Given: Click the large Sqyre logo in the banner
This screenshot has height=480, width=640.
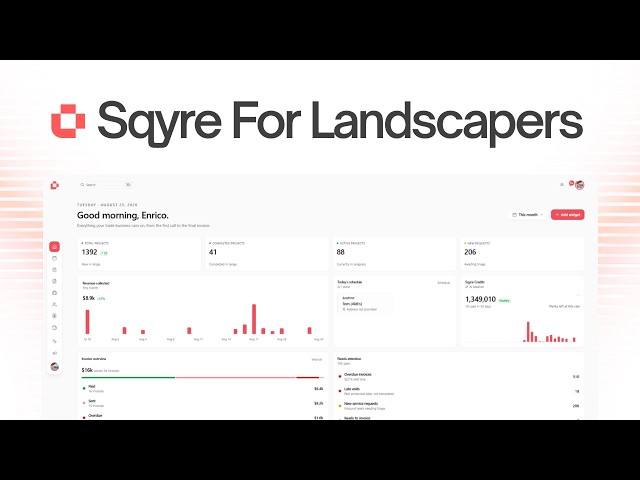Looking at the screenshot, I should tap(68, 121).
